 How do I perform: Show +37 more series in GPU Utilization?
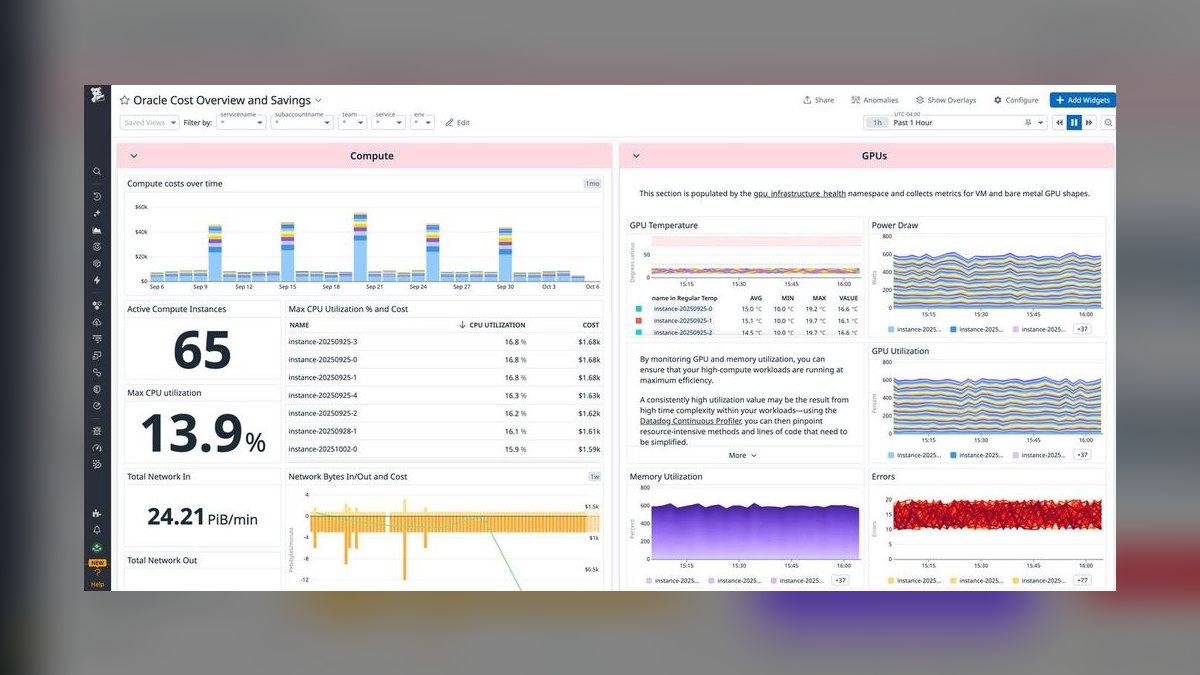point(1082,454)
